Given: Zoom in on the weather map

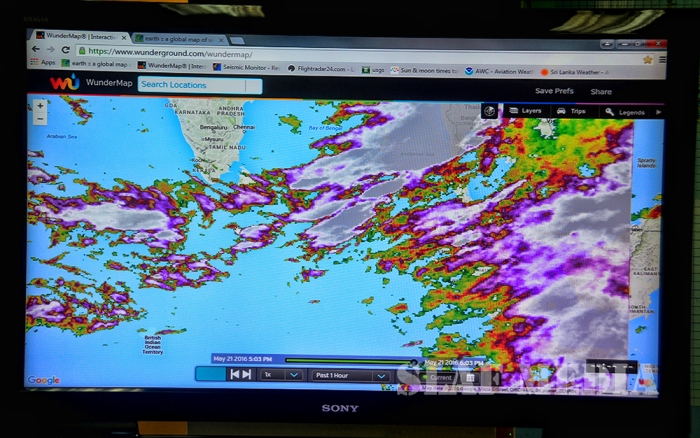Looking at the screenshot, I should click(x=40, y=105).
